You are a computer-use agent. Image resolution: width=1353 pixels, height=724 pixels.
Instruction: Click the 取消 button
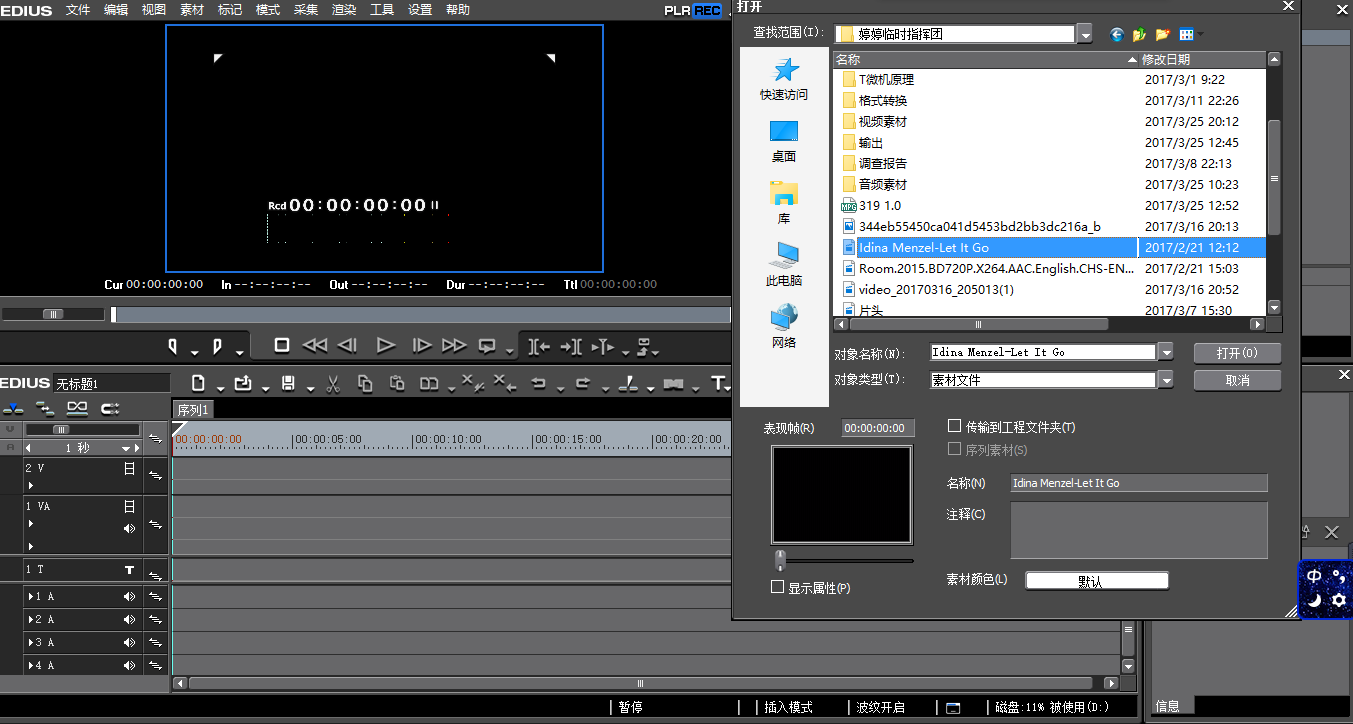click(x=1237, y=380)
